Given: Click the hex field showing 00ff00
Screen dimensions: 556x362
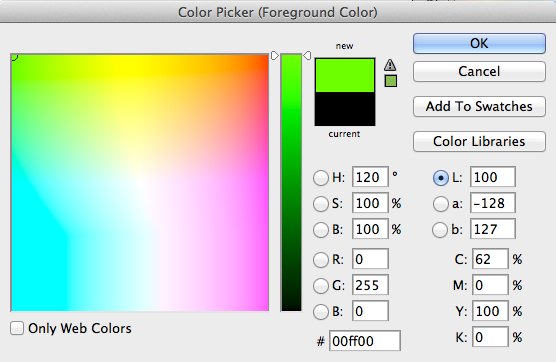Looking at the screenshot, I should (365, 341).
